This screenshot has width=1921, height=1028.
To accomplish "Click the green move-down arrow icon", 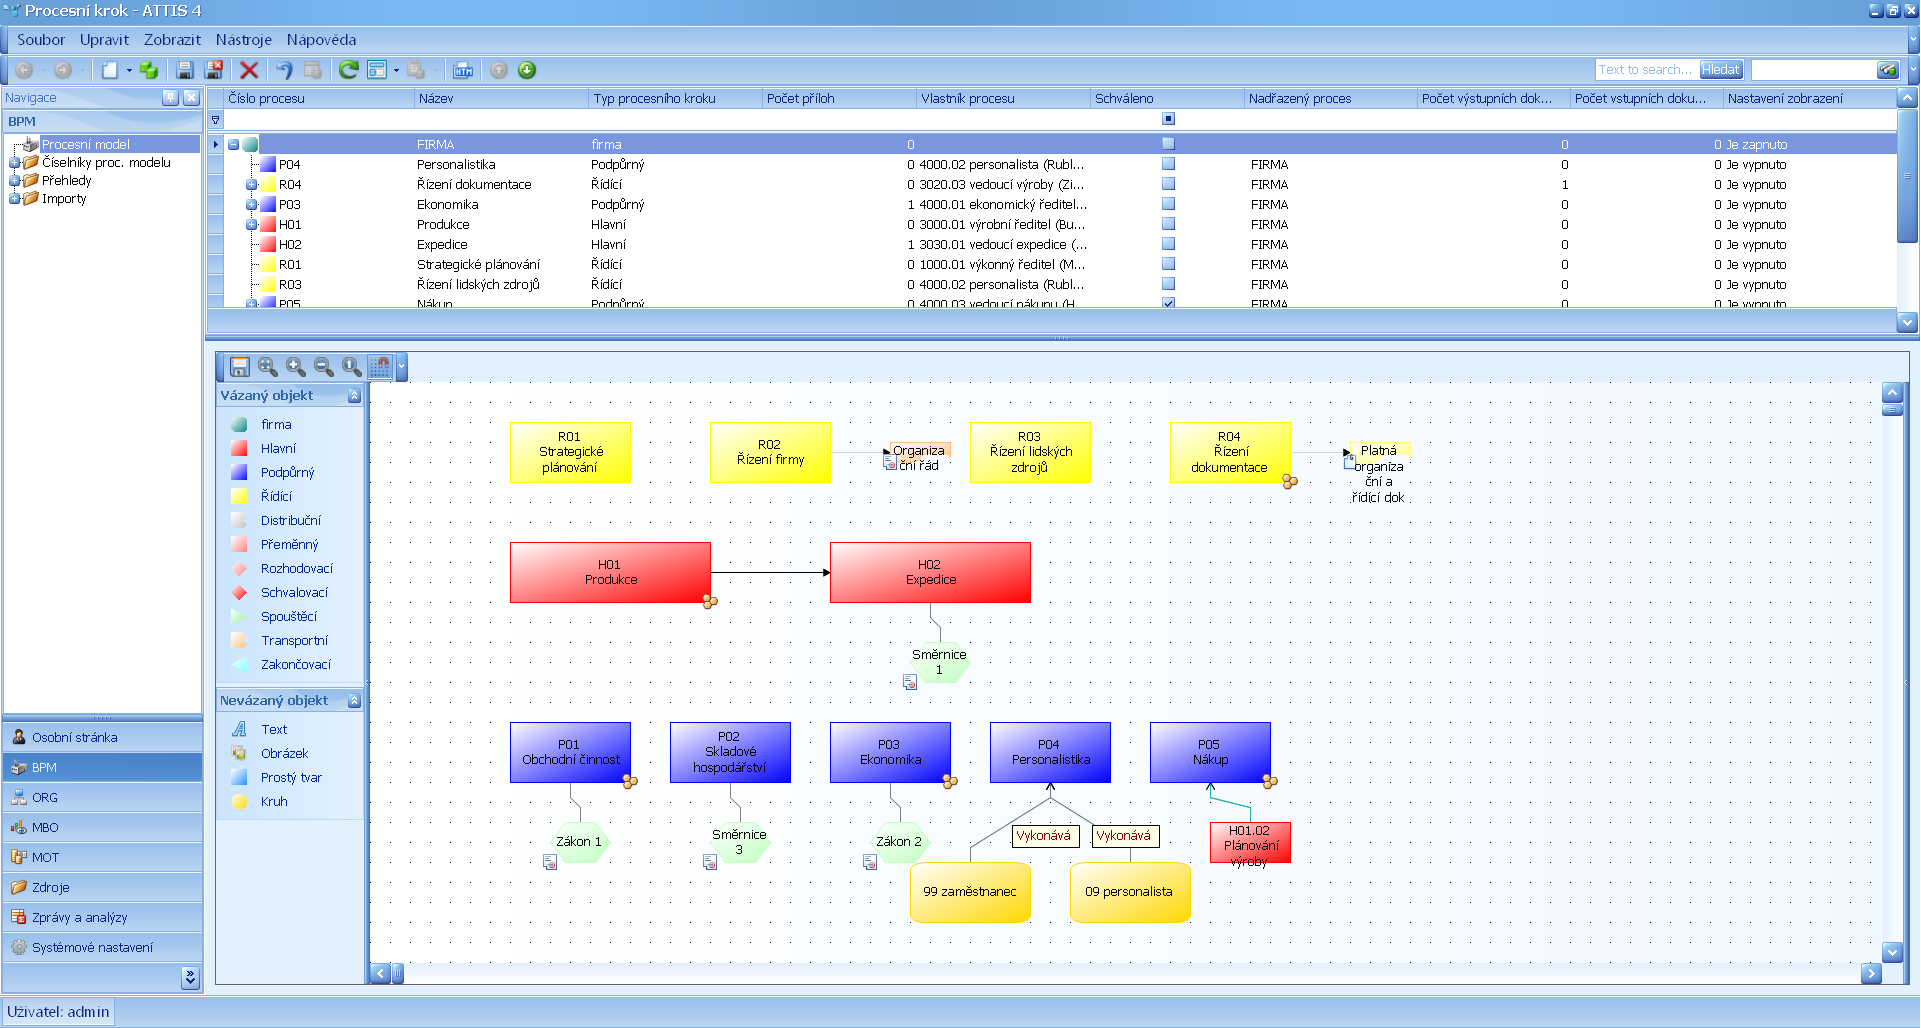I will coord(527,70).
